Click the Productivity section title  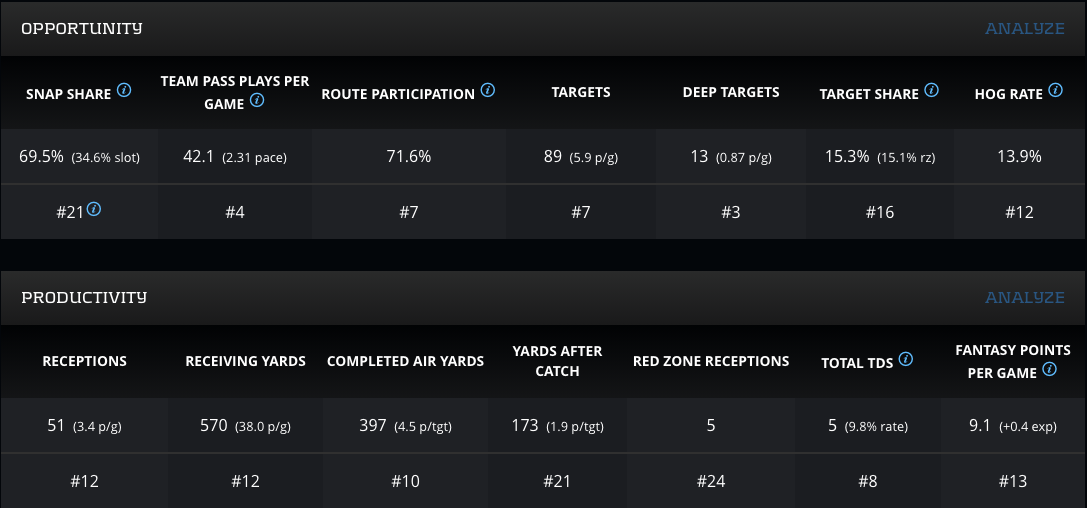pyautogui.click(x=84, y=297)
